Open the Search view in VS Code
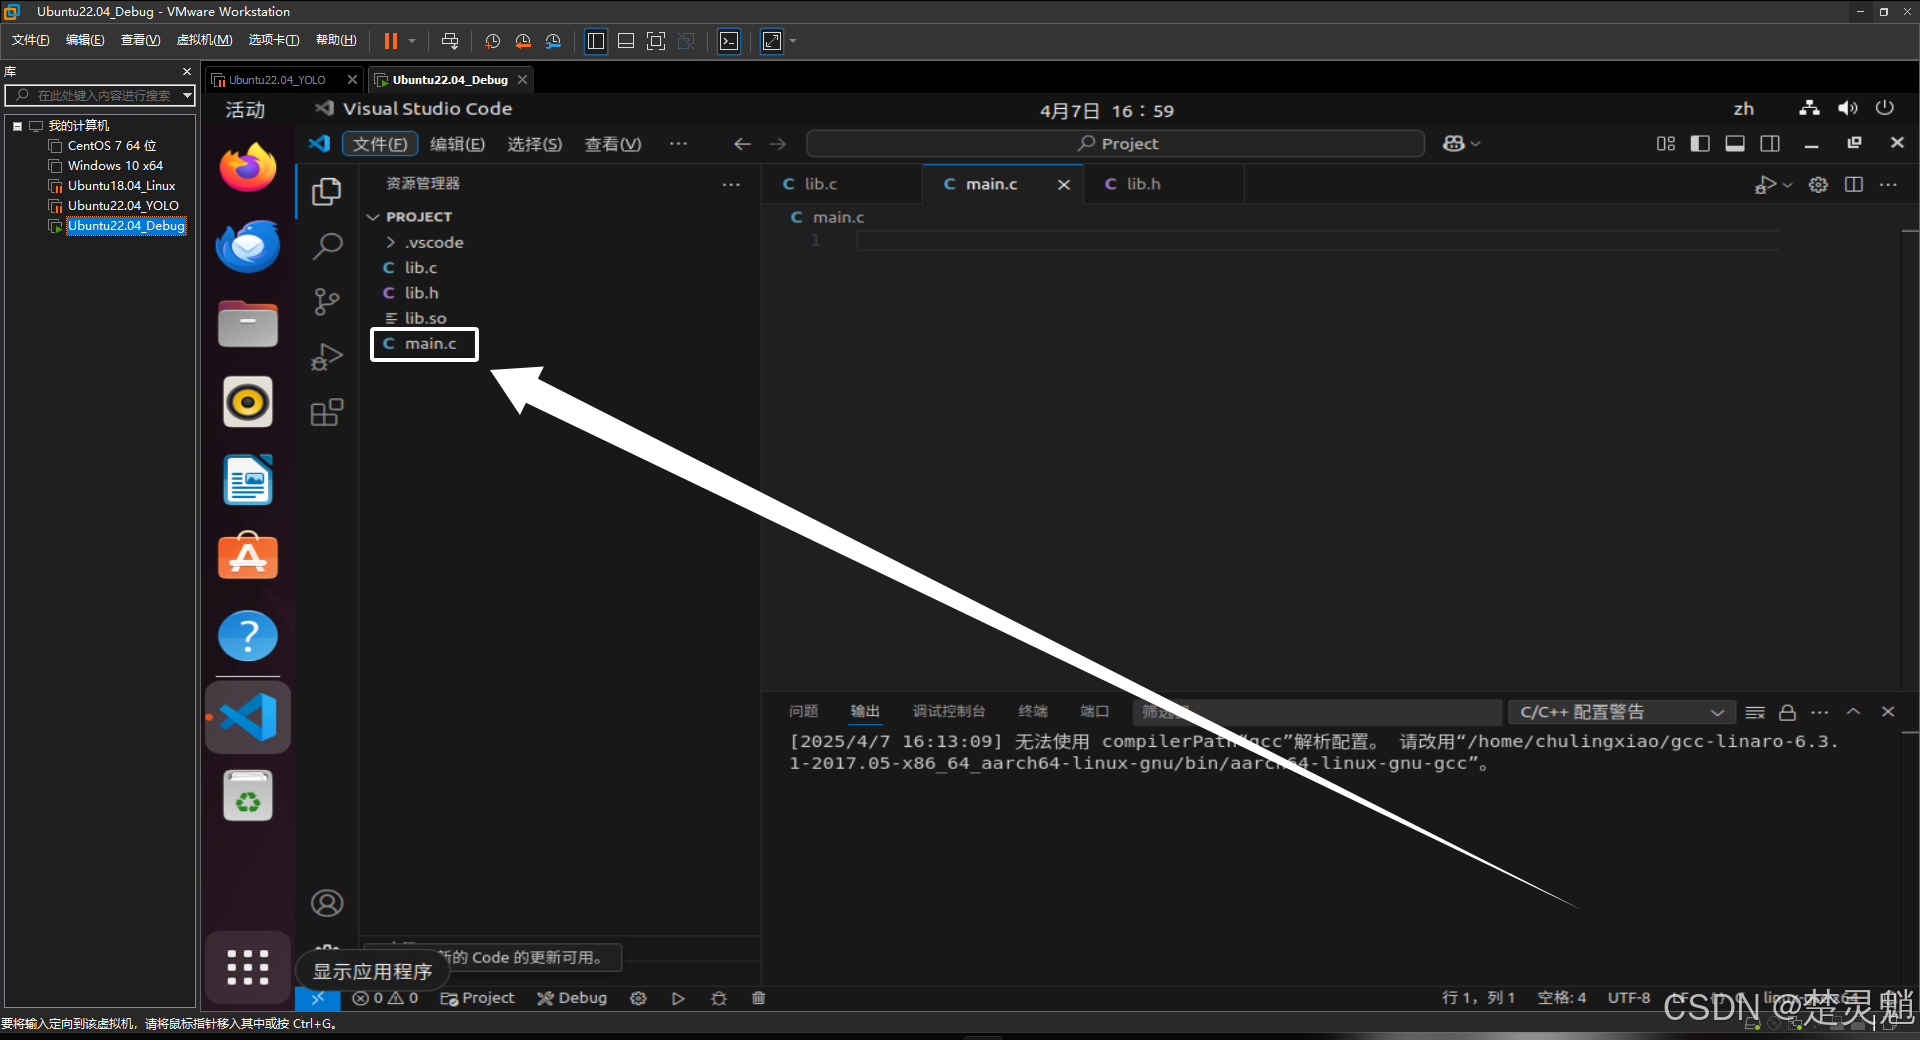1920x1040 pixels. click(326, 246)
